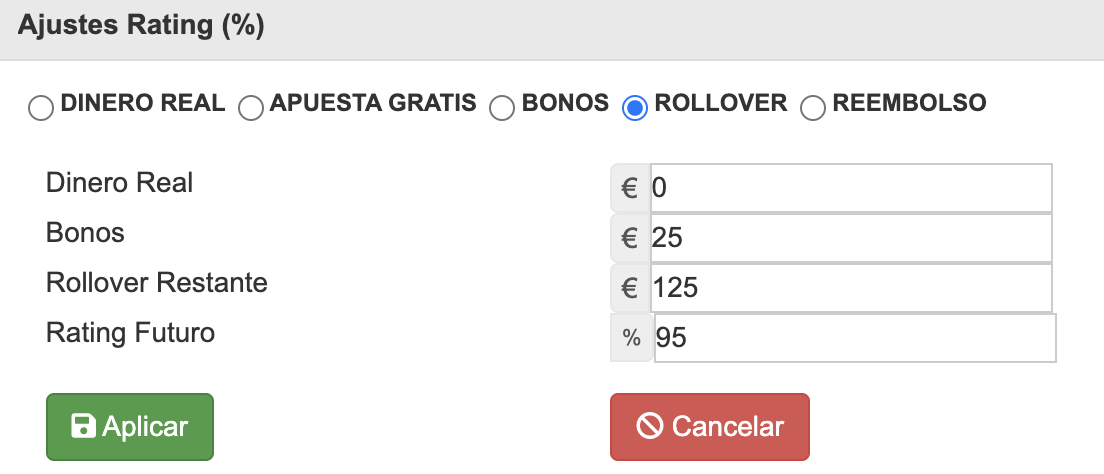This screenshot has height=474, width=1104.
Task: Apply settings with the green Aplicar button
Action: pos(130,427)
